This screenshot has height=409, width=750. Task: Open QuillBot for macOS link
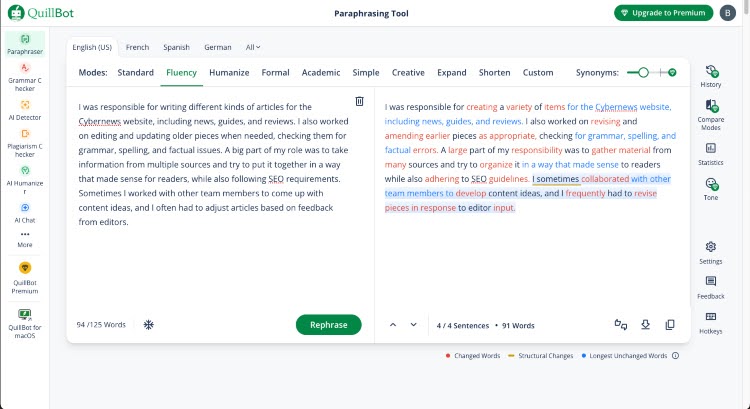pos(25,323)
